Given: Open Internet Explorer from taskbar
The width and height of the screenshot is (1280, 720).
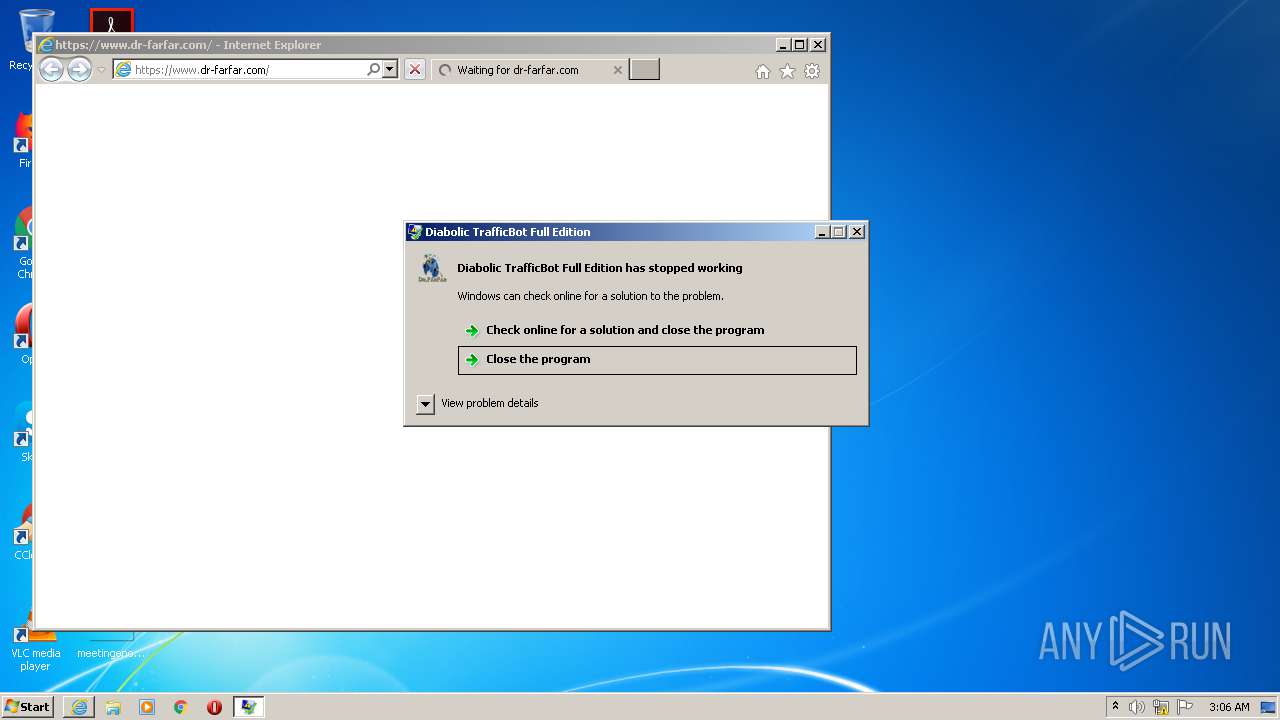Looking at the screenshot, I should coord(79,707).
